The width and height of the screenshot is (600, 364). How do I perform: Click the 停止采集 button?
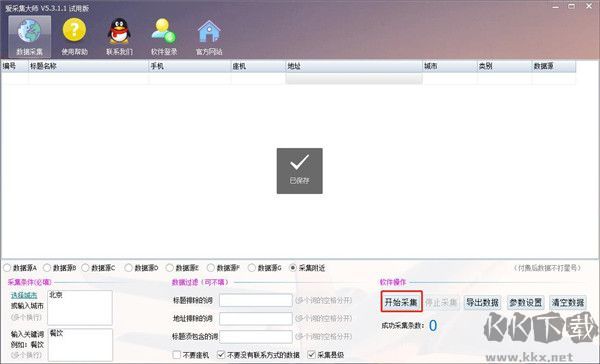441,302
